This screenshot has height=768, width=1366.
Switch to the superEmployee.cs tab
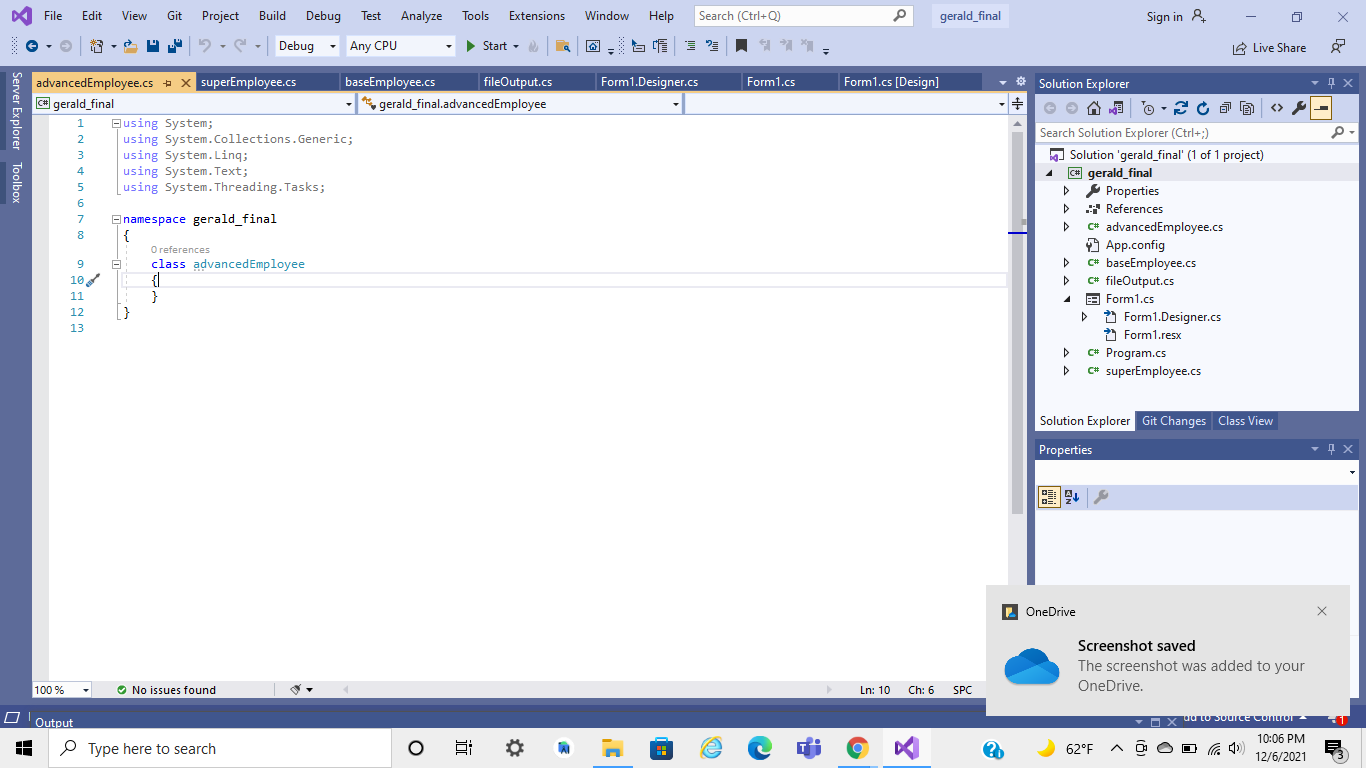[250, 81]
